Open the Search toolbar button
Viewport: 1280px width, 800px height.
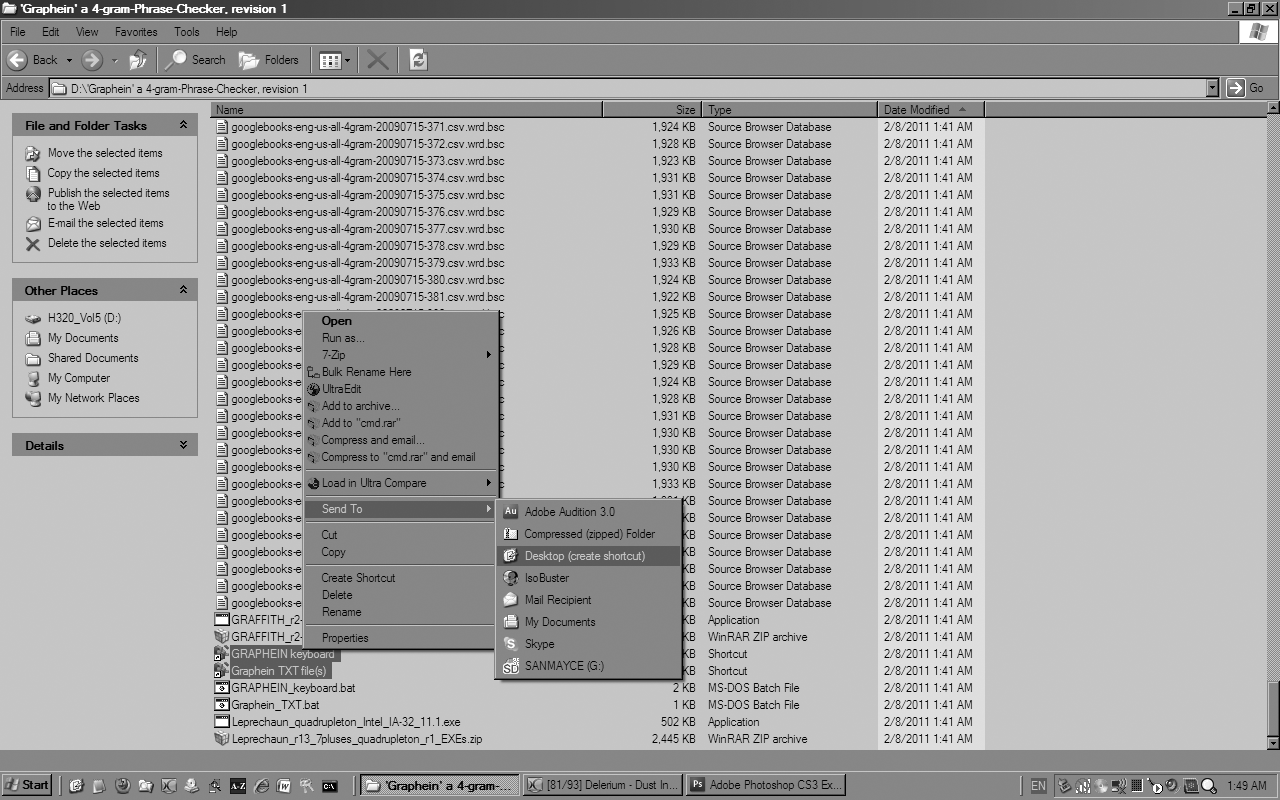click(197, 60)
